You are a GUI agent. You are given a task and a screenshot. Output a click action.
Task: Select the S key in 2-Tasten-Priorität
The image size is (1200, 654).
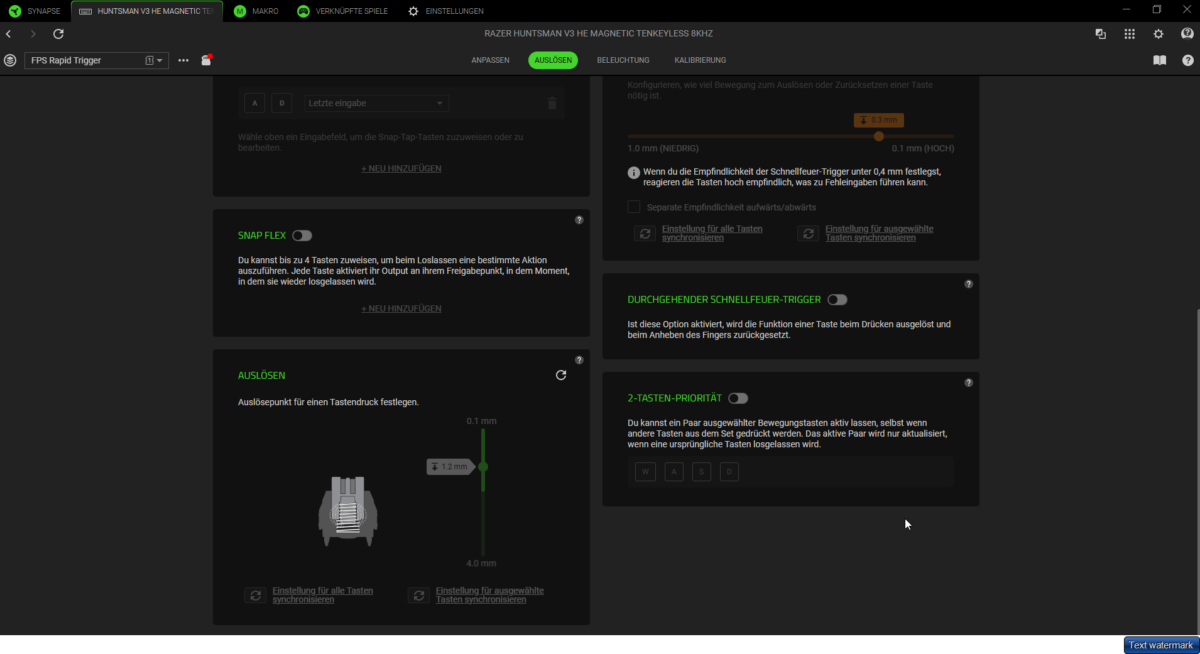tap(701, 471)
